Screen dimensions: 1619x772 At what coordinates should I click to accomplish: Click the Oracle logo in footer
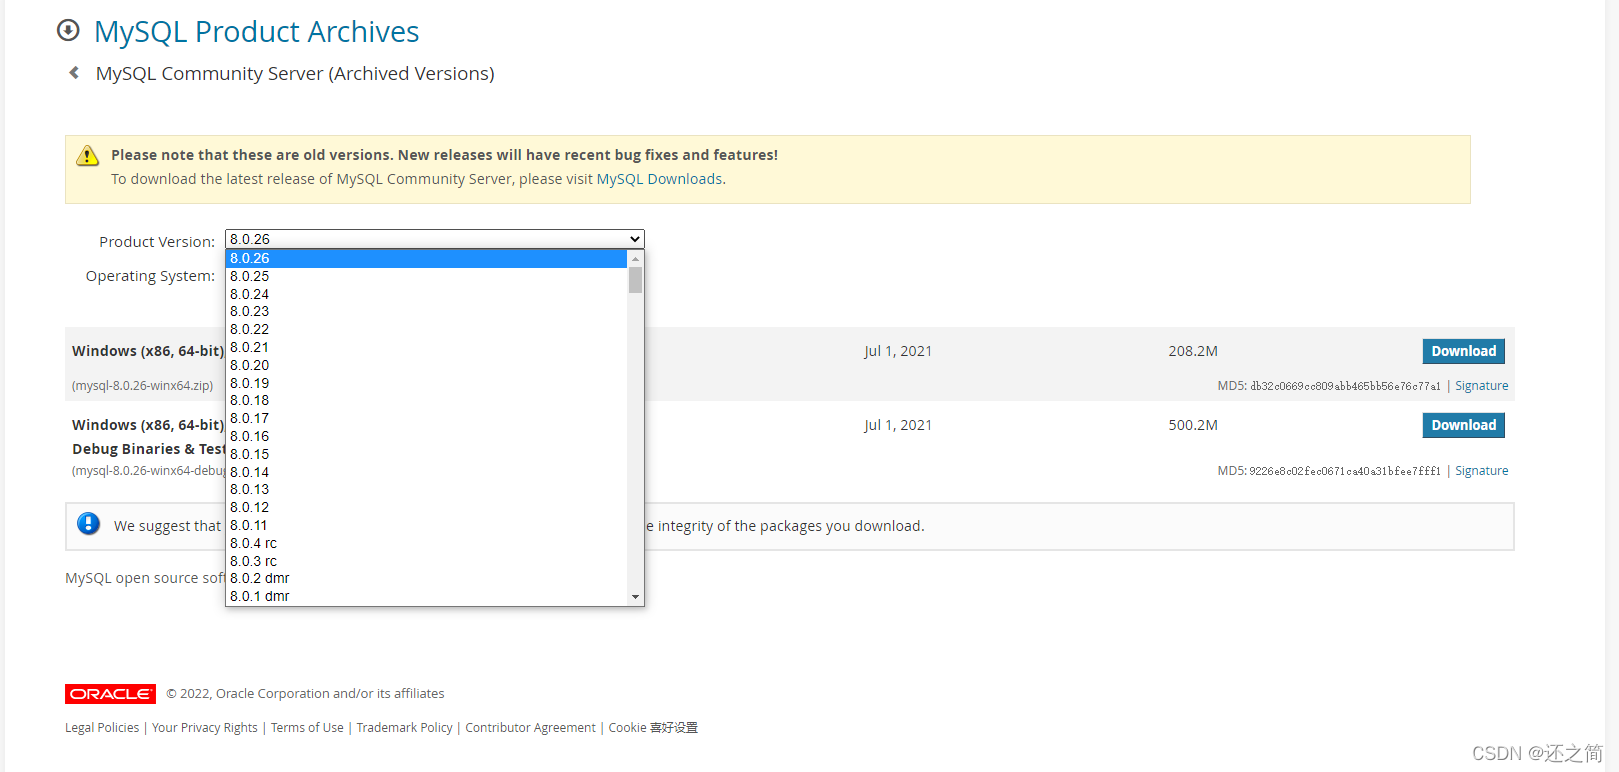pyautogui.click(x=110, y=694)
